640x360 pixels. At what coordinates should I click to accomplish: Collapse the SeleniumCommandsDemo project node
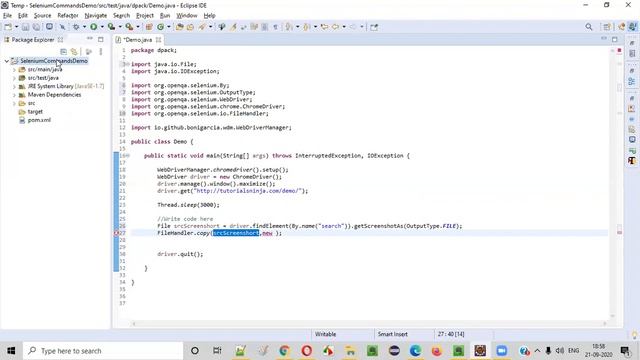click(x=7, y=61)
